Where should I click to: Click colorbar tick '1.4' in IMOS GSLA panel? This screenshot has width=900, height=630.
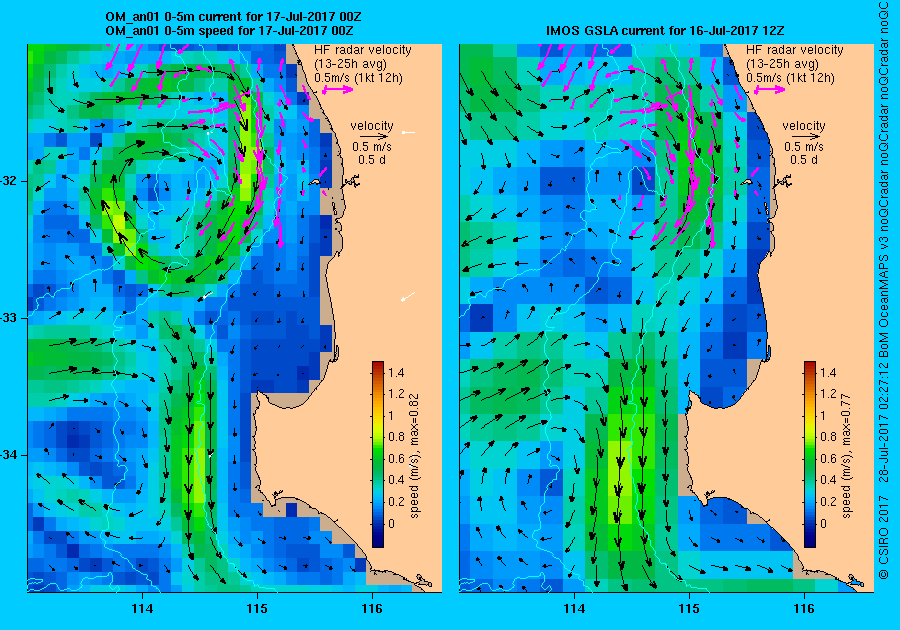pyautogui.click(x=828, y=373)
